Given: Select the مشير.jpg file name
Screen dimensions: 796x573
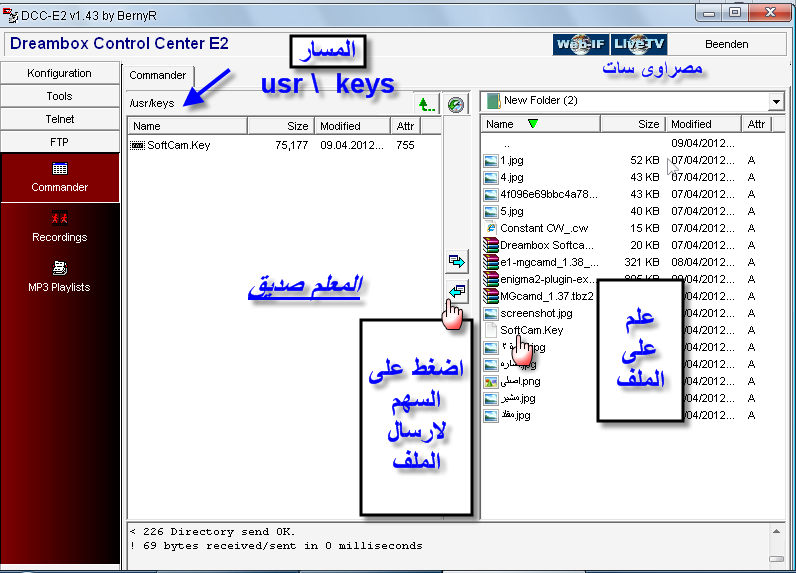Looking at the screenshot, I should coord(518,398).
